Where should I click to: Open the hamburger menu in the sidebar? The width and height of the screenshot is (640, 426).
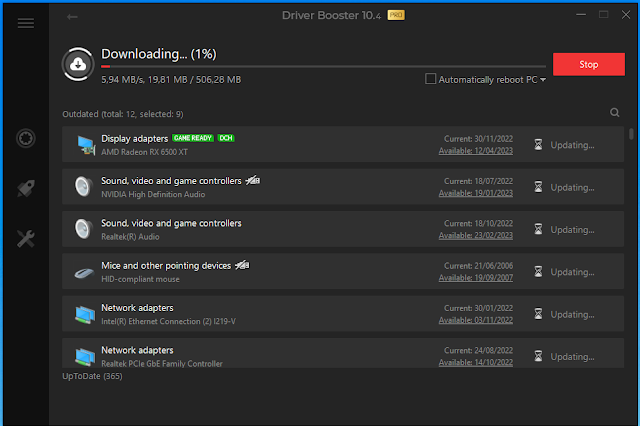(x=25, y=23)
